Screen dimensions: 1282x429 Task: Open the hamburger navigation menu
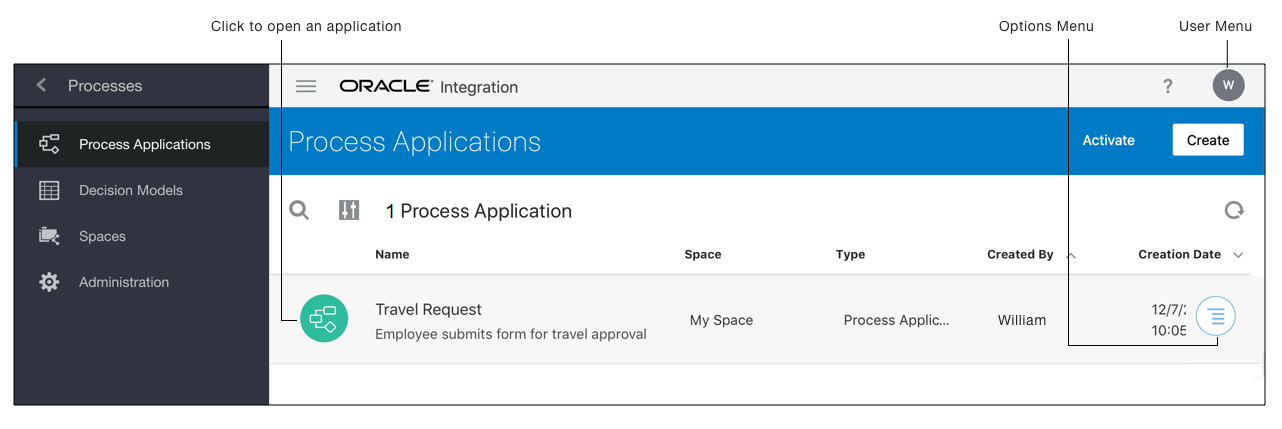[306, 86]
